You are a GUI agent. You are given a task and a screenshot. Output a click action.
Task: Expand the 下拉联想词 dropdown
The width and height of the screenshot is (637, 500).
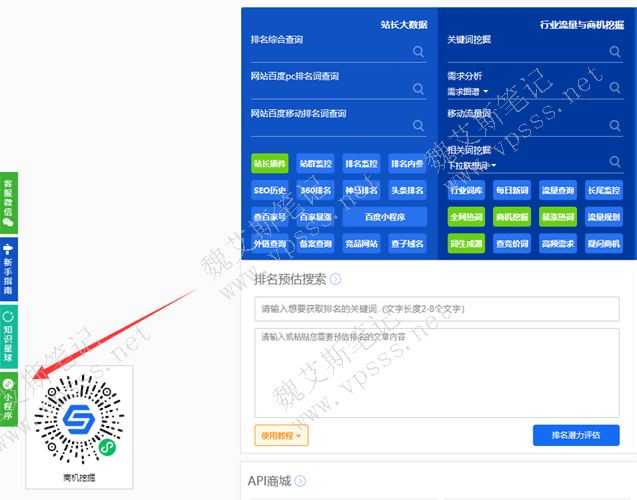472,165
